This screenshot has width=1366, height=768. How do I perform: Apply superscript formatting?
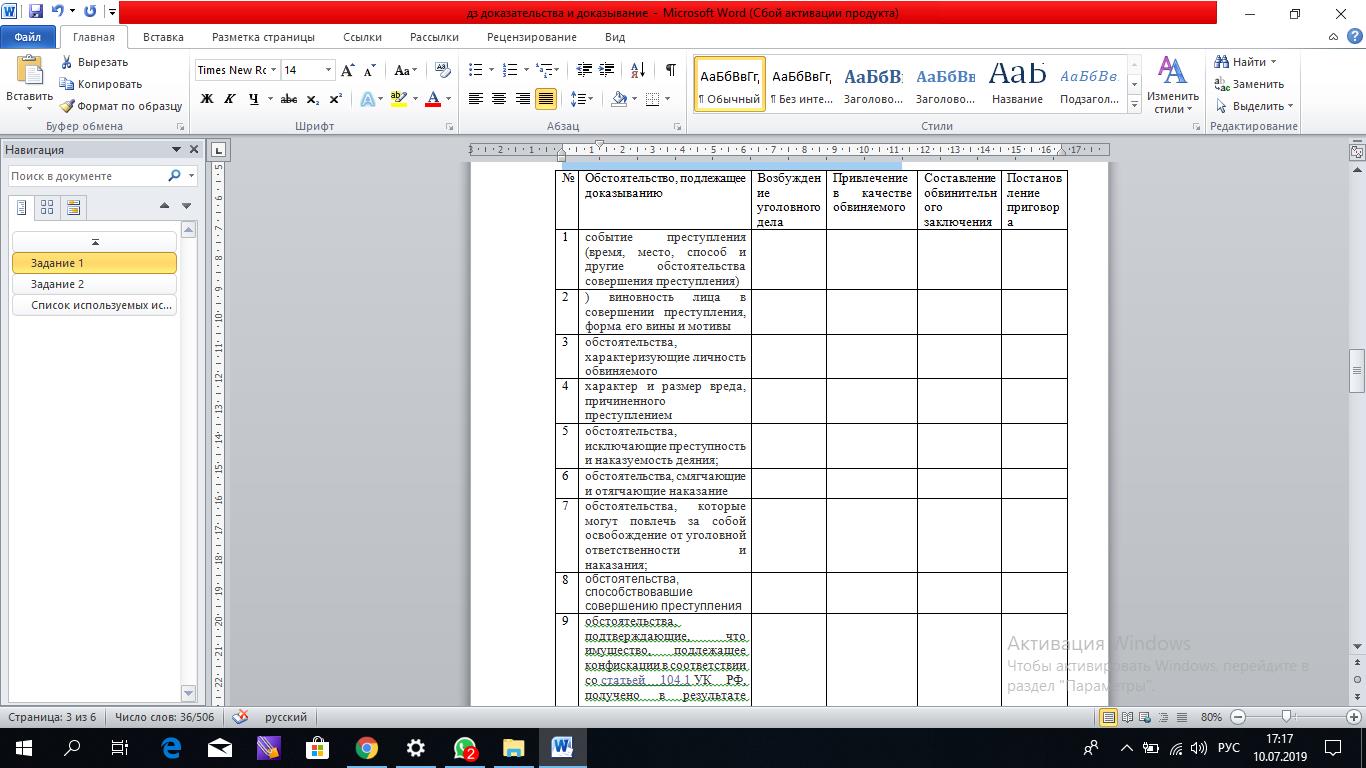point(336,99)
